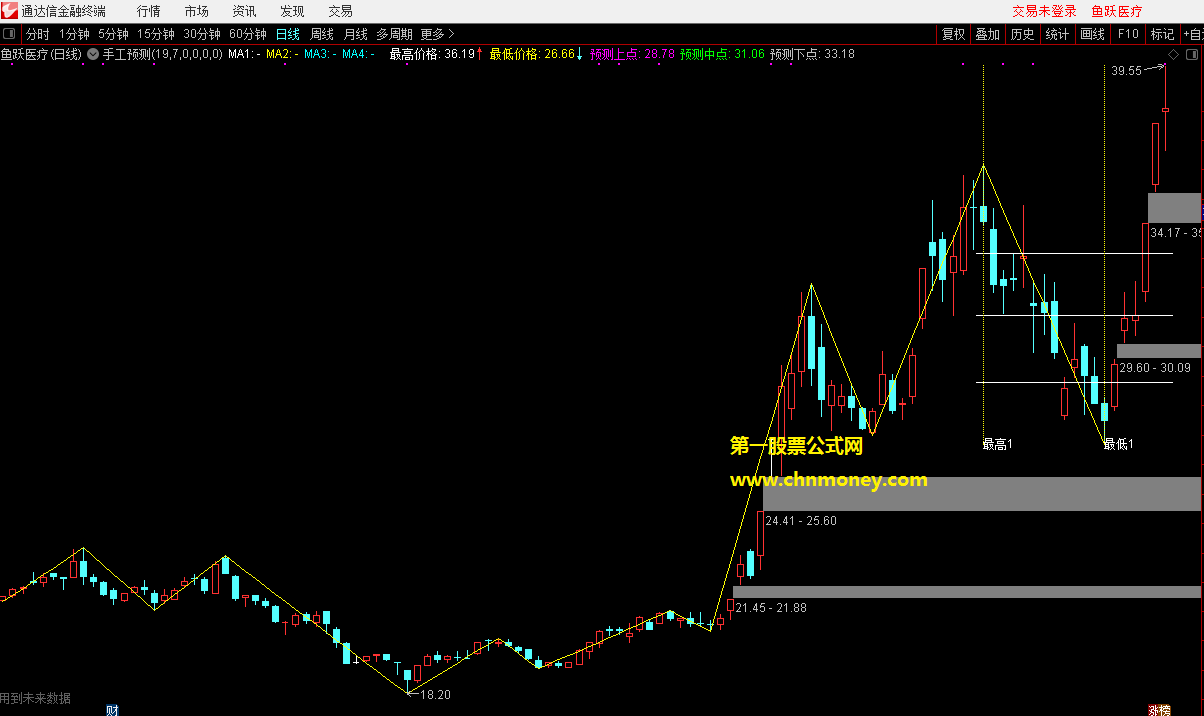Click the 用到未来数据 notice text
1204x716 pixels.
[35, 698]
